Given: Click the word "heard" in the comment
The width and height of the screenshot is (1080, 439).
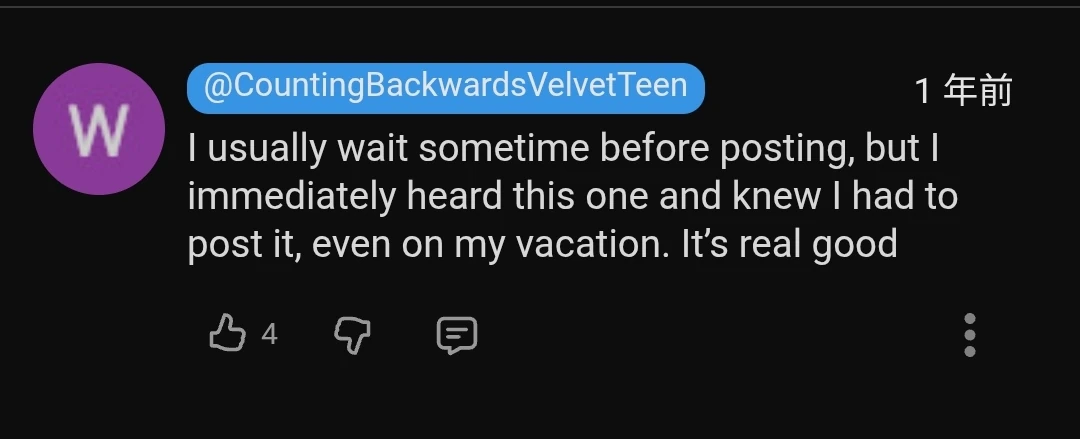Looking at the screenshot, I should [x=454, y=197].
